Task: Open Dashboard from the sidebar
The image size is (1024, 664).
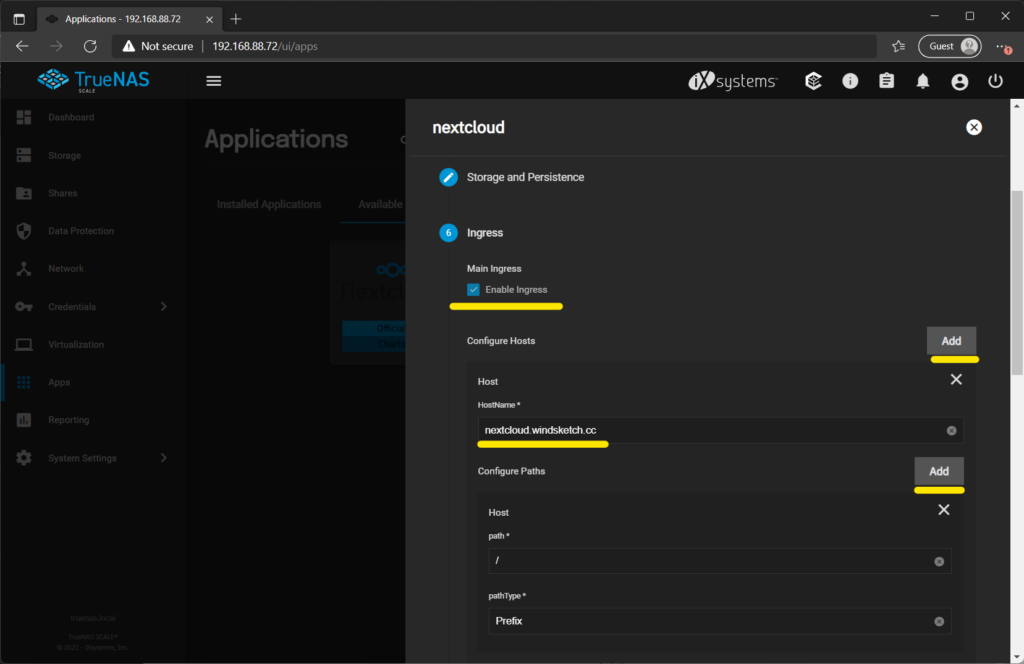Action: (70, 118)
